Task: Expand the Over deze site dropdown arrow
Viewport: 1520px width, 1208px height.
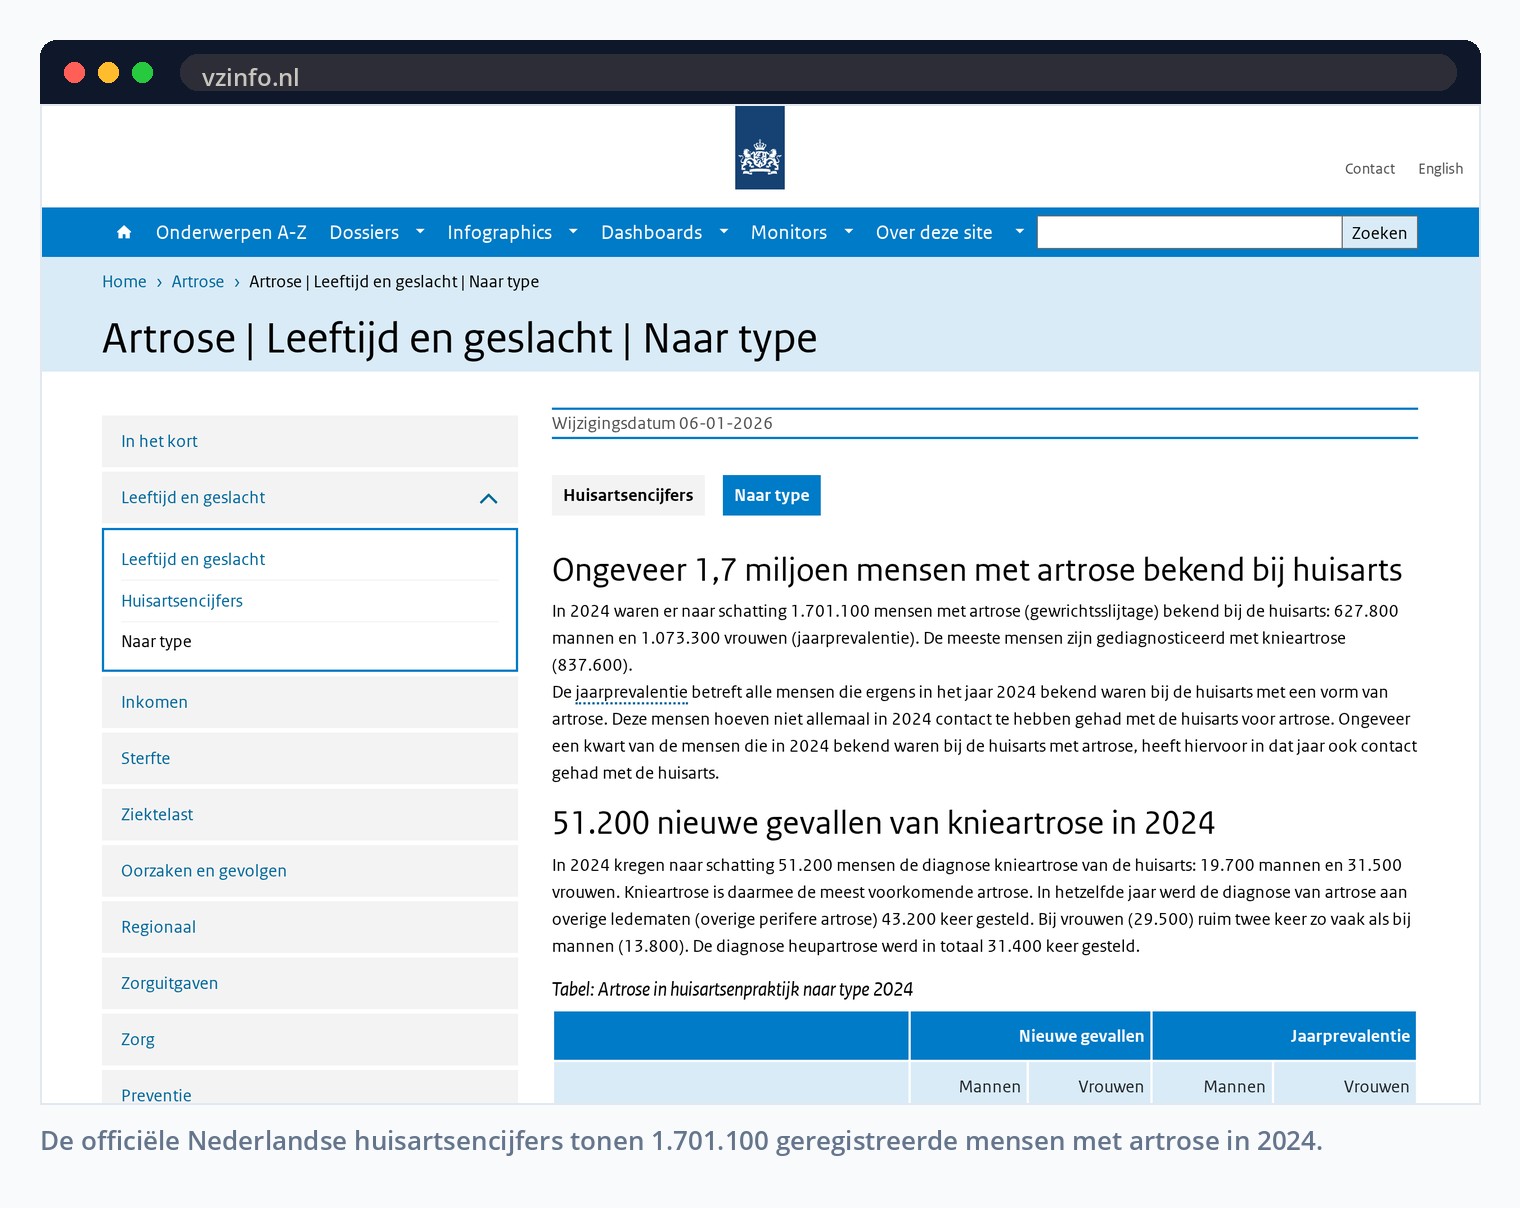Action: tap(1020, 232)
